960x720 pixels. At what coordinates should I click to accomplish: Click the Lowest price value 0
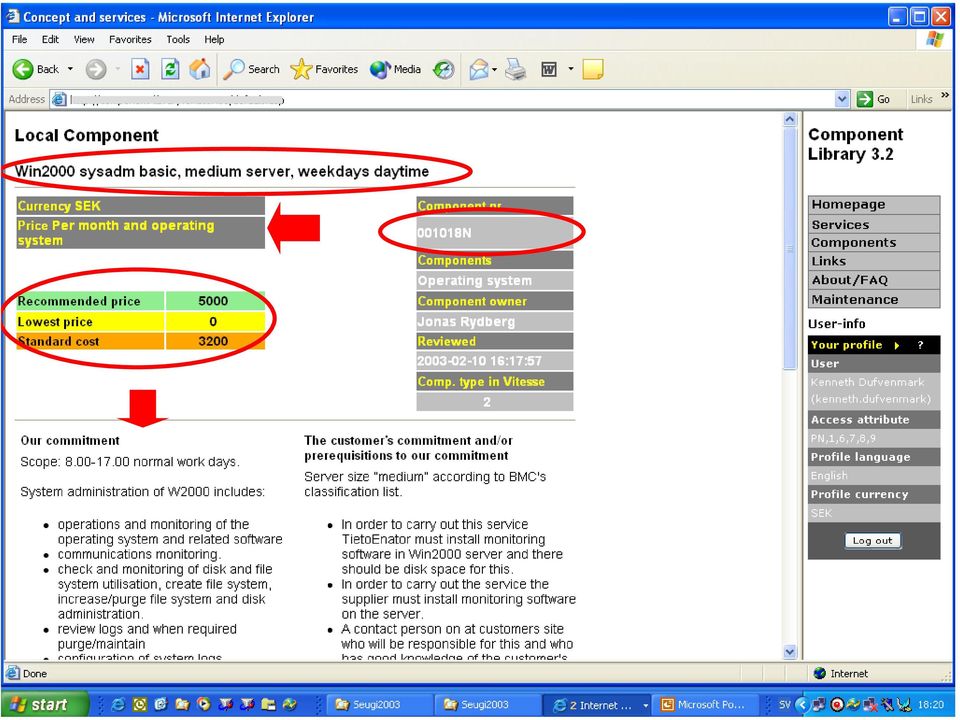pyautogui.click(x=213, y=321)
